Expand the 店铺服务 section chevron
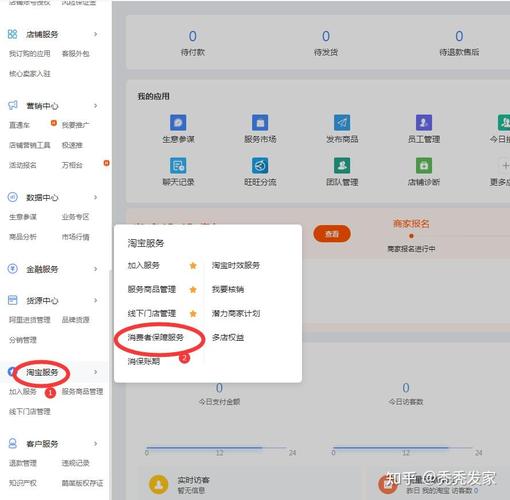This screenshot has height=500, width=510. [95, 34]
